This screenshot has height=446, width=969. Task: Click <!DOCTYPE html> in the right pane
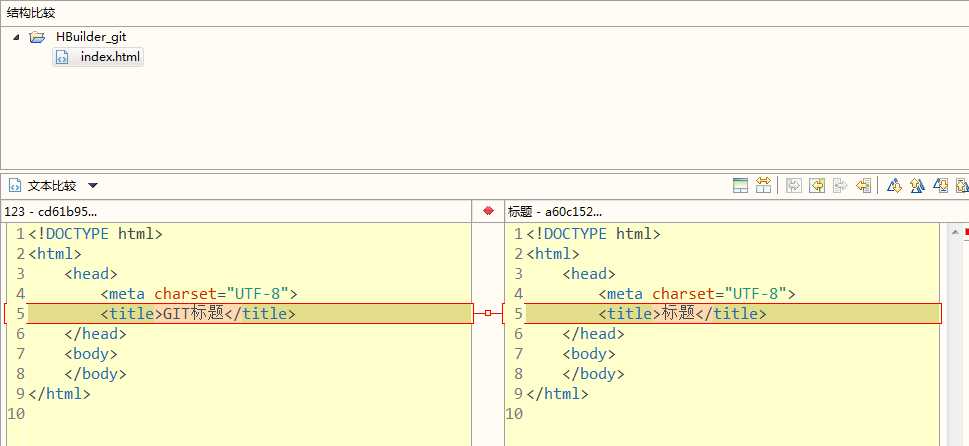tap(593, 234)
